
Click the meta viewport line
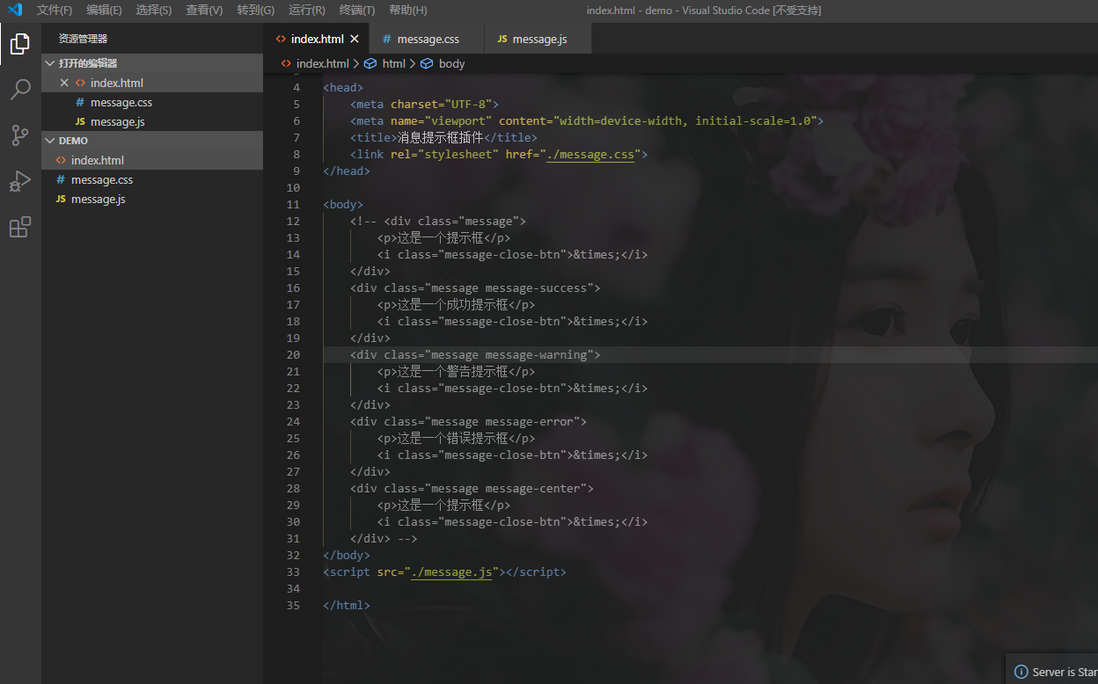pyautogui.click(x=587, y=121)
